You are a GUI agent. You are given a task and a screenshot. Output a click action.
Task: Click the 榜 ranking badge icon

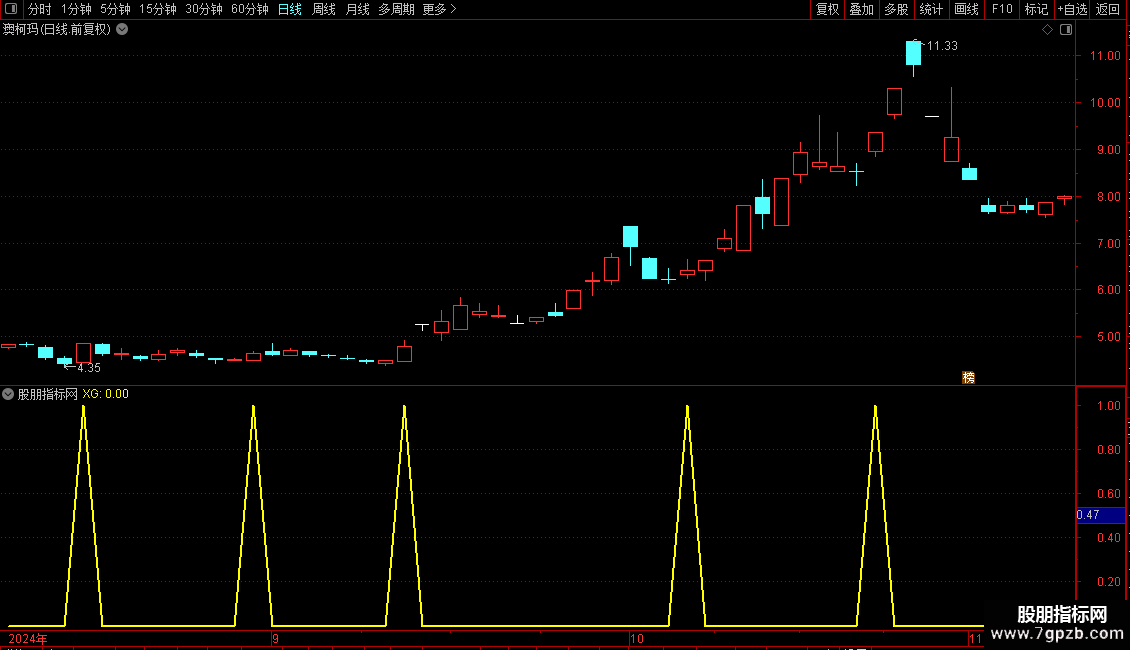tap(969, 378)
